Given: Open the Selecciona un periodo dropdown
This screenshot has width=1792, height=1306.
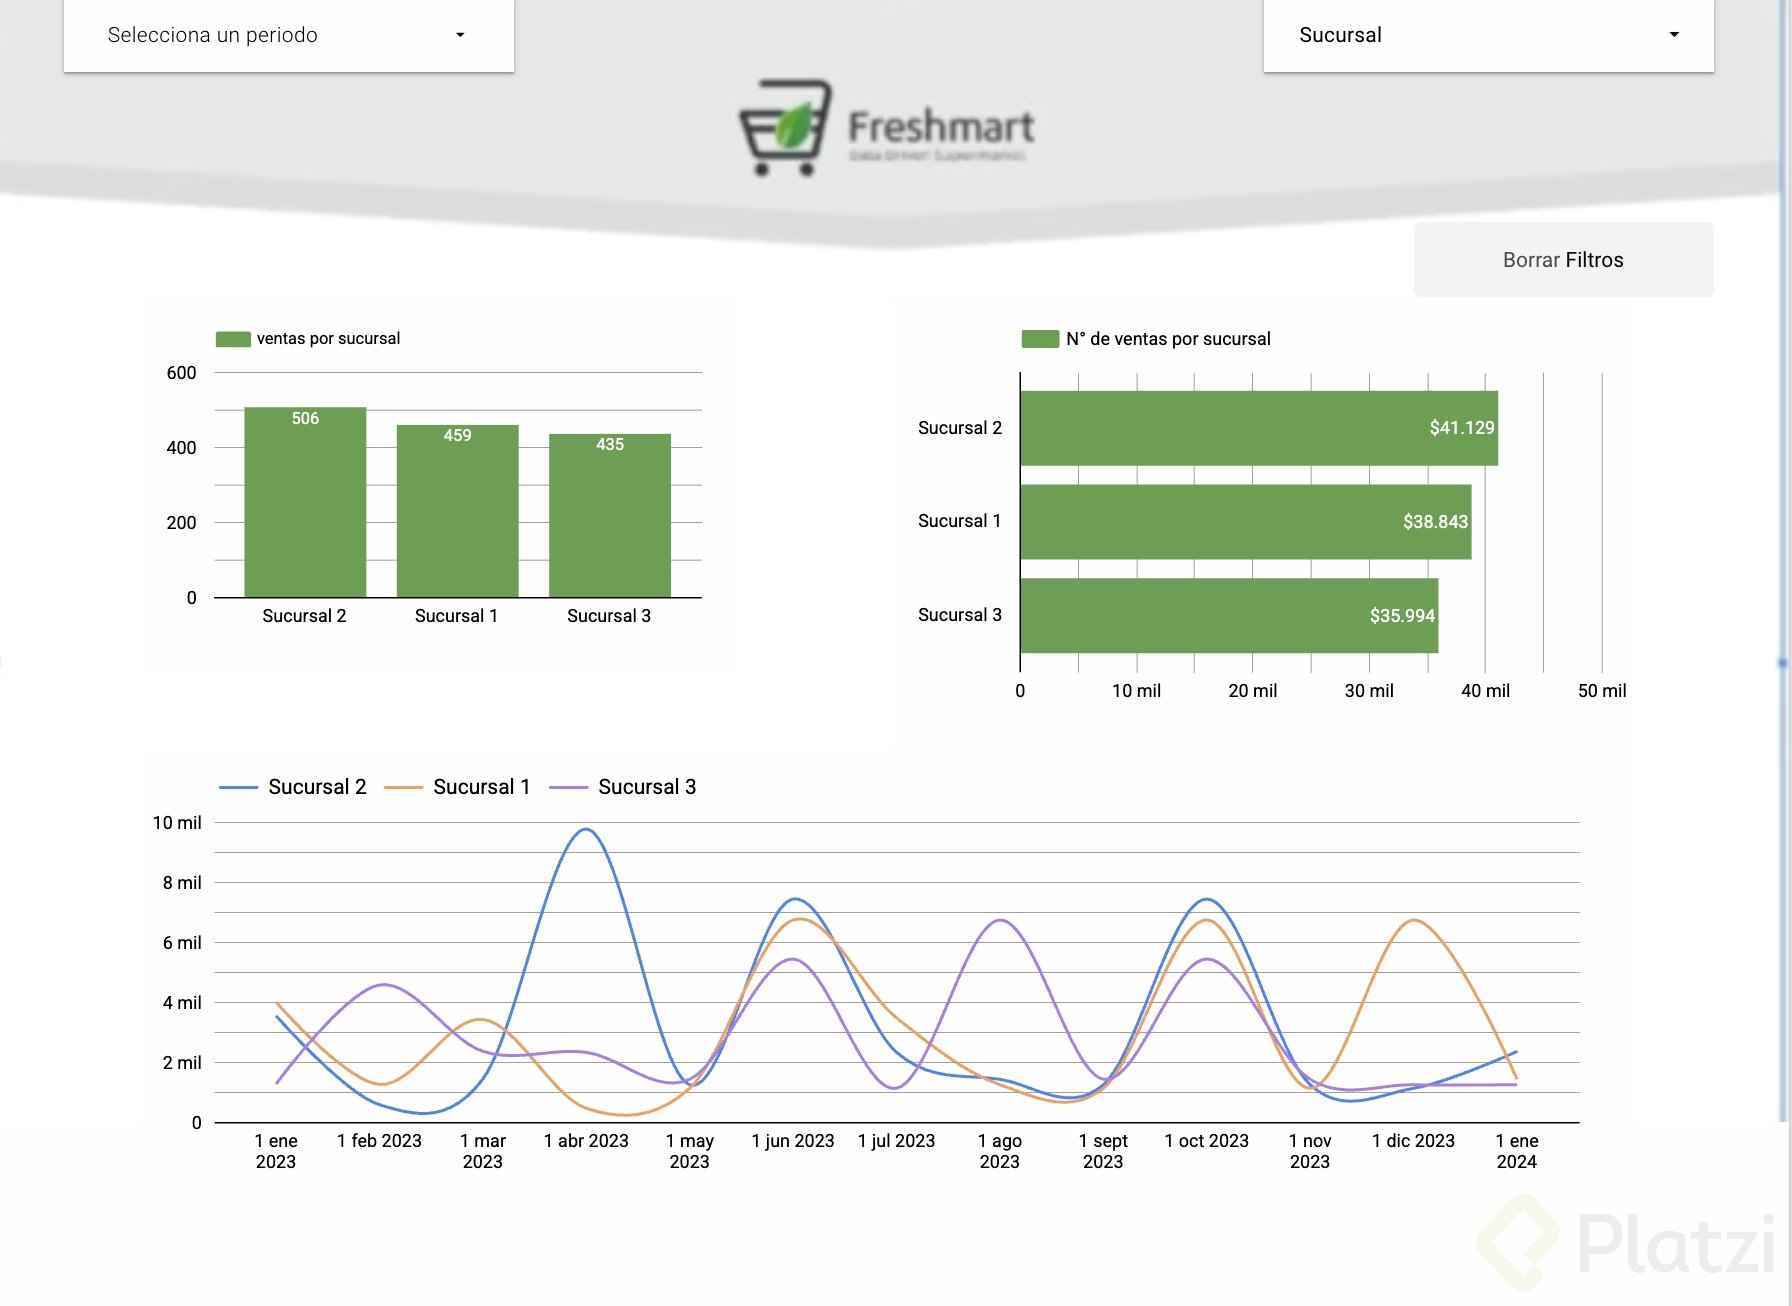Looking at the screenshot, I should click(x=288, y=35).
